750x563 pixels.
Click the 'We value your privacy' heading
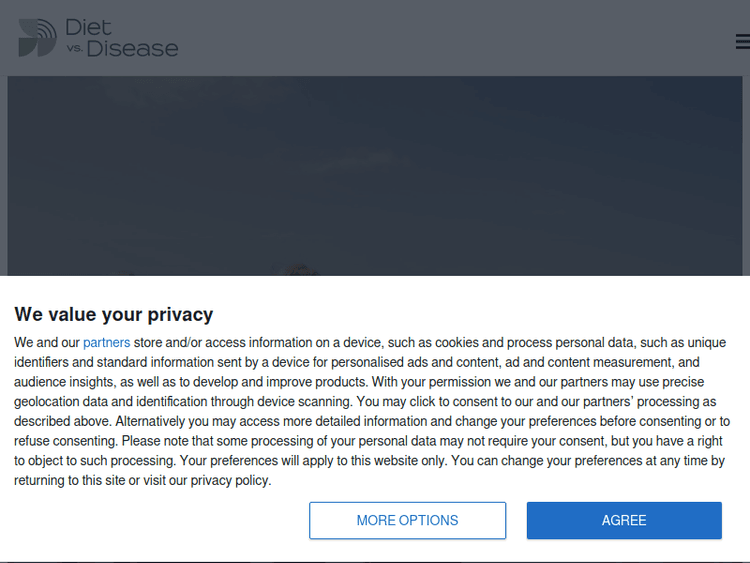(x=114, y=314)
